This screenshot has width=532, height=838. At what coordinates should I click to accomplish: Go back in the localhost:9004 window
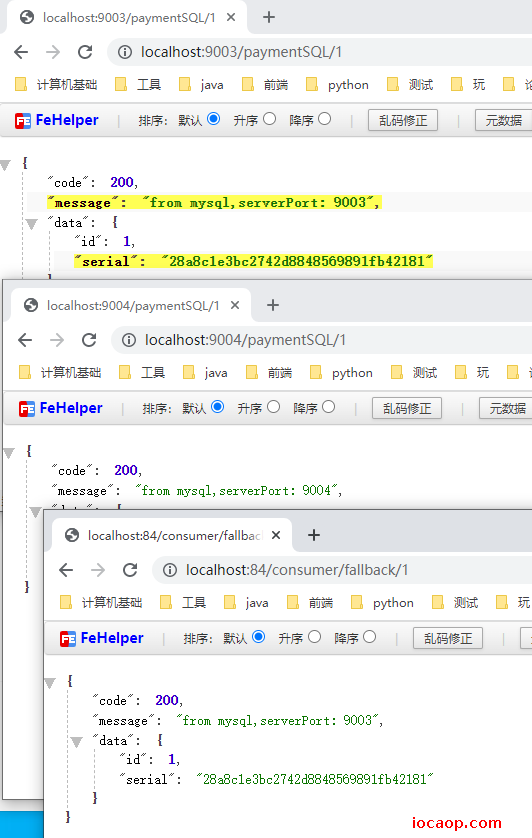(x=25, y=340)
